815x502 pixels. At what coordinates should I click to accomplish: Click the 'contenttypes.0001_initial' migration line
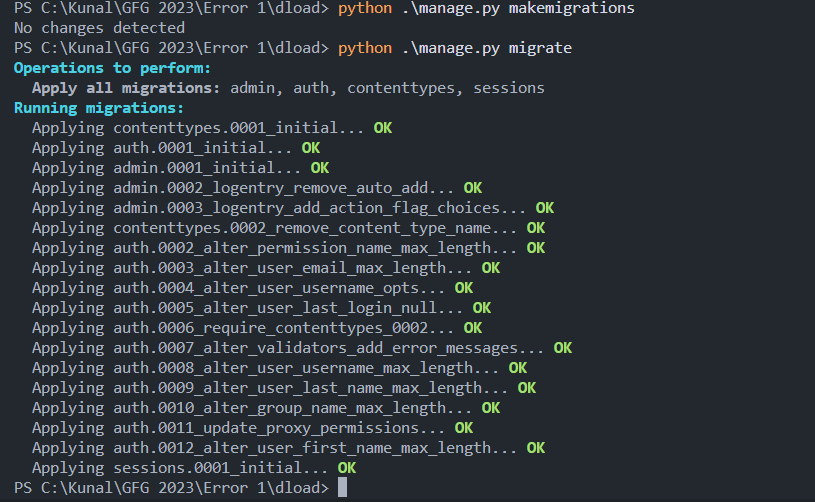(198, 128)
